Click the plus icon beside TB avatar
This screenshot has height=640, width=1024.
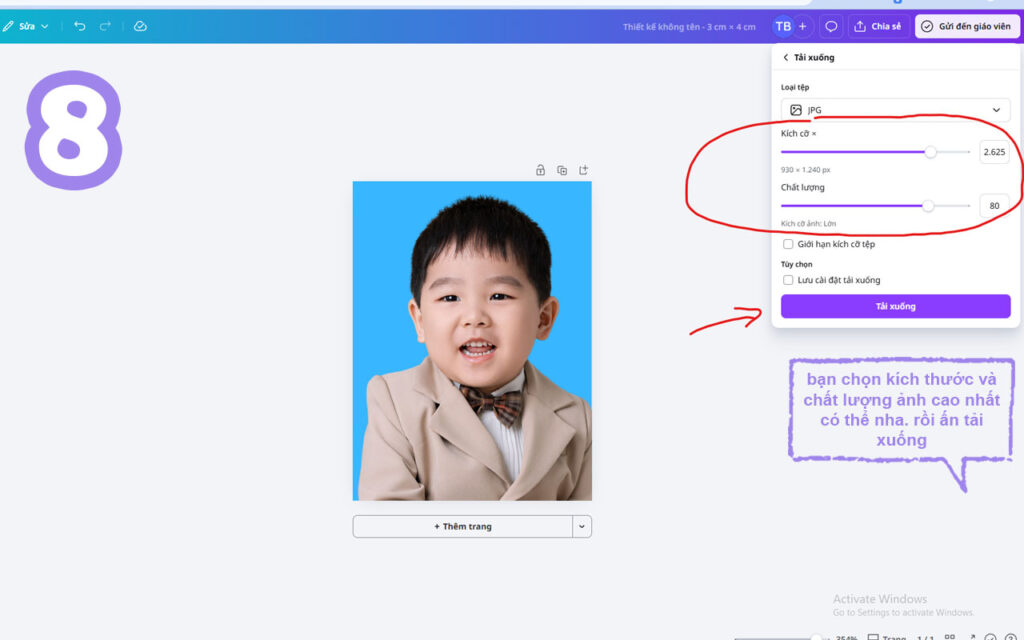(803, 26)
